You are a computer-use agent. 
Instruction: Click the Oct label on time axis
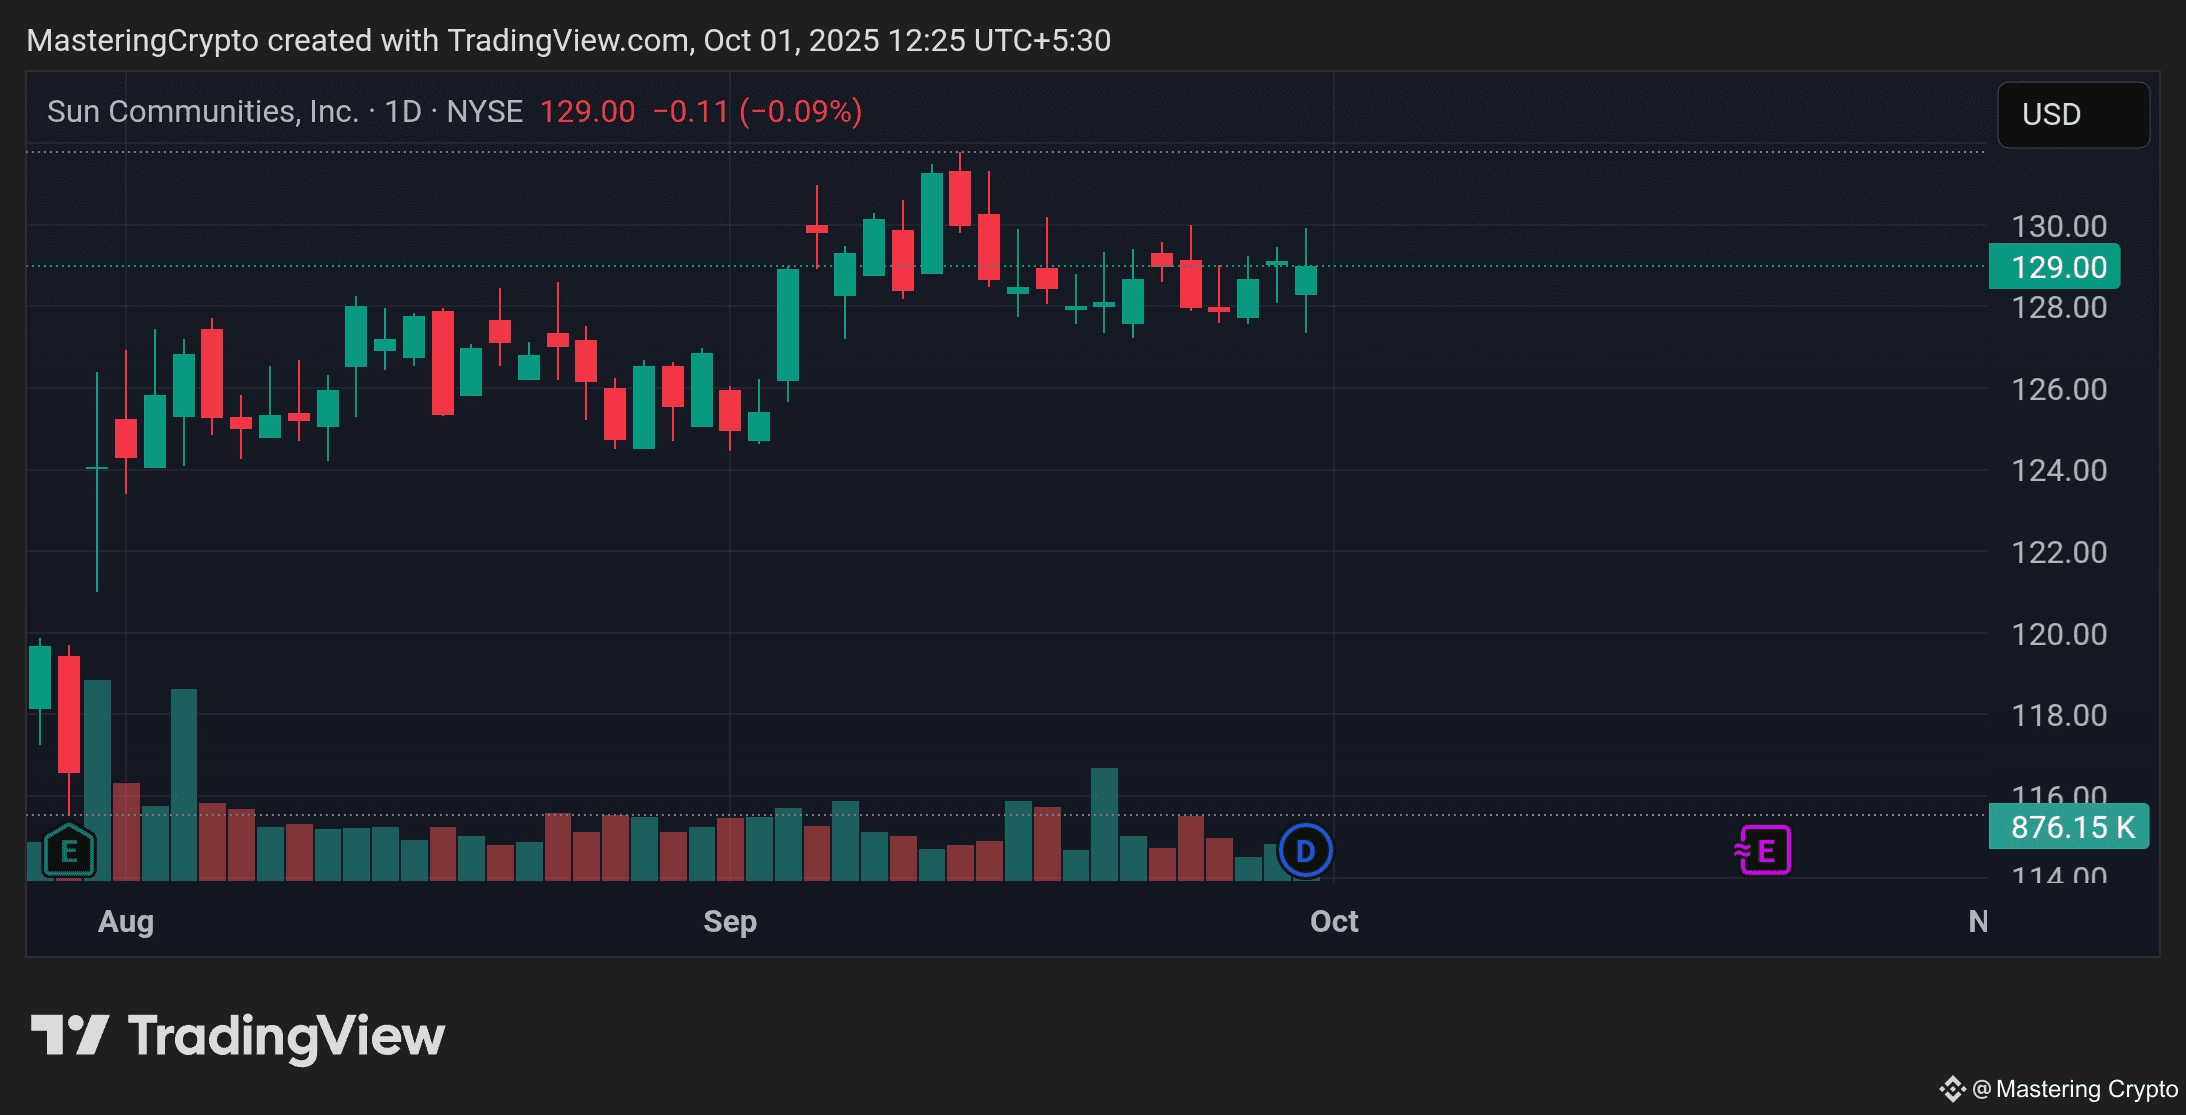pyautogui.click(x=1334, y=921)
